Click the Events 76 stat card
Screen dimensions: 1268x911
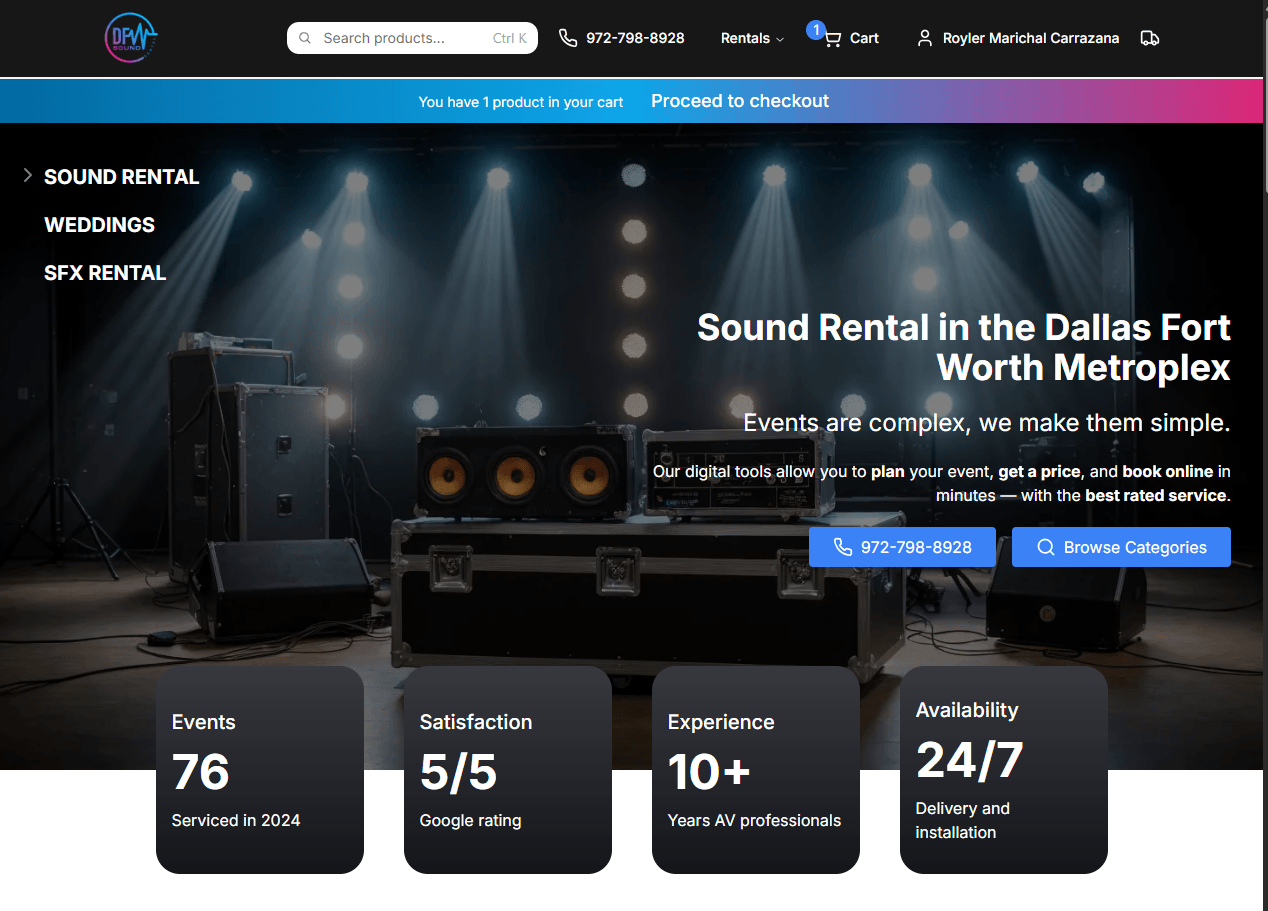260,770
